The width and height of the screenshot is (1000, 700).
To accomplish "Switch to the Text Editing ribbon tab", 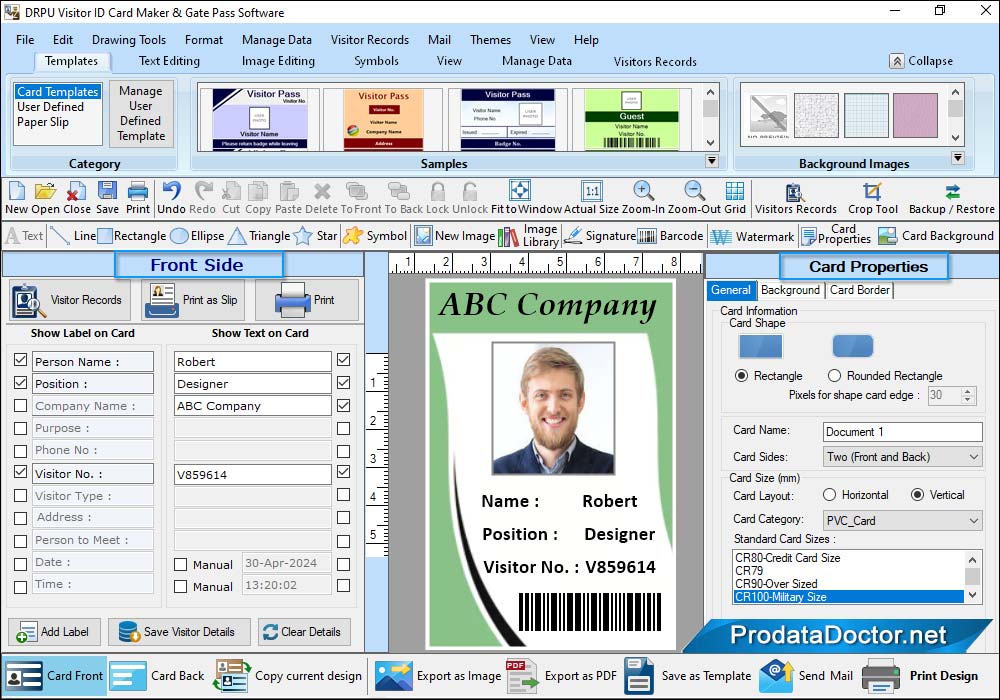I will pyautogui.click(x=169, y=61).
